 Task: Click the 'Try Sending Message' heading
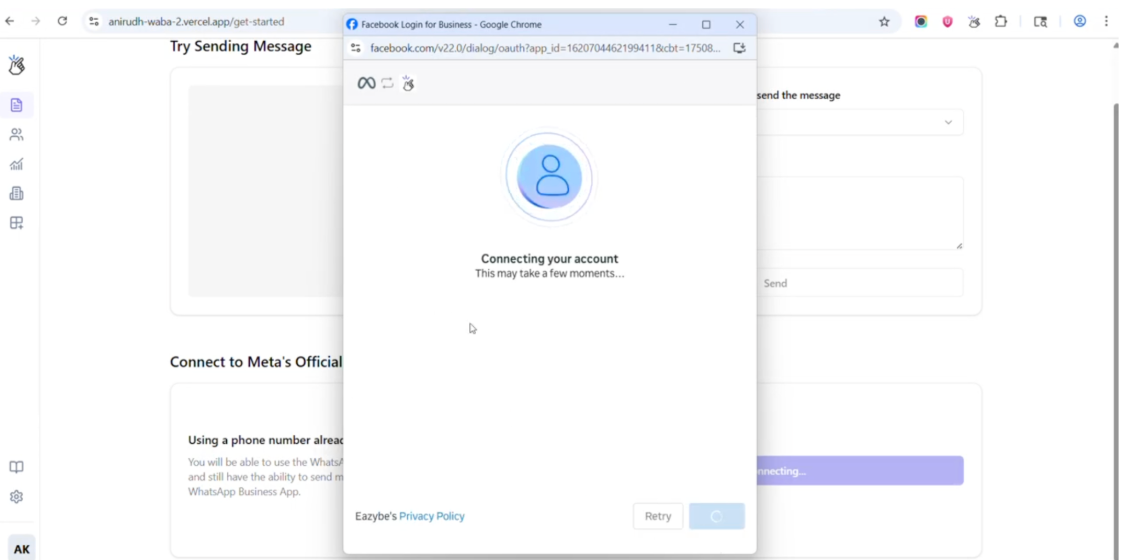click(x=240, y=47)
